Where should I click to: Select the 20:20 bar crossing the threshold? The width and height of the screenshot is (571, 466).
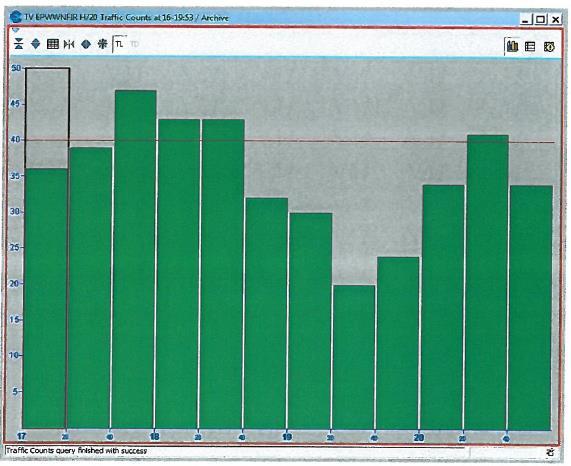pos(487,282)
